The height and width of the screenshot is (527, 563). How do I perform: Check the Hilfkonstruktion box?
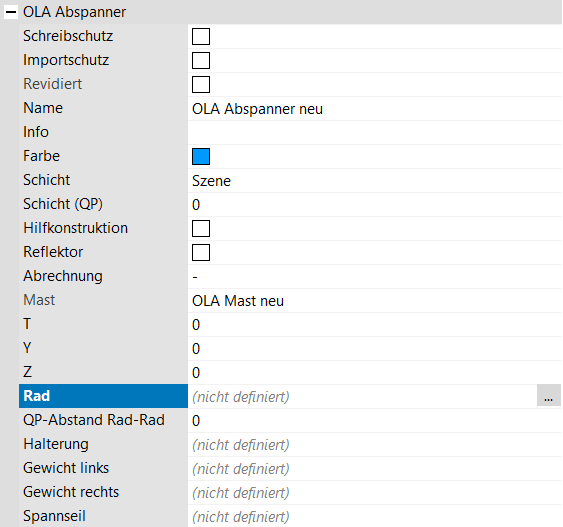[201, 228]
